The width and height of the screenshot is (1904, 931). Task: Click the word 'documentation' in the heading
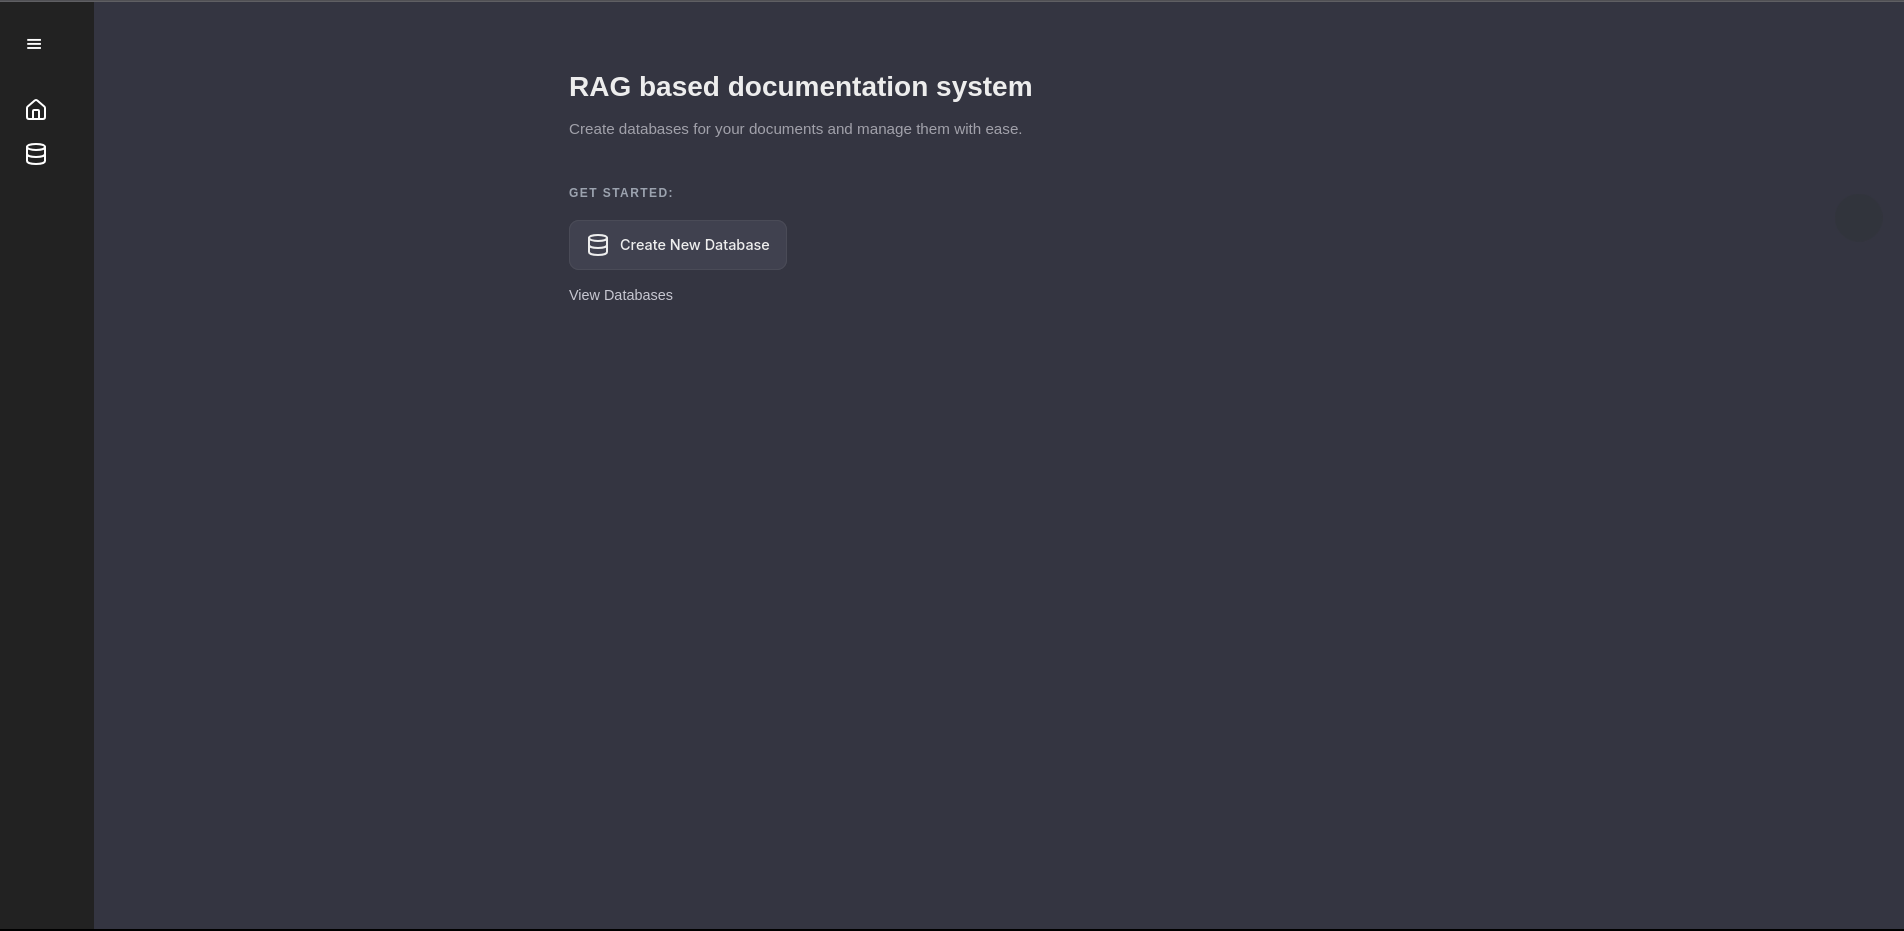(827, 87)
